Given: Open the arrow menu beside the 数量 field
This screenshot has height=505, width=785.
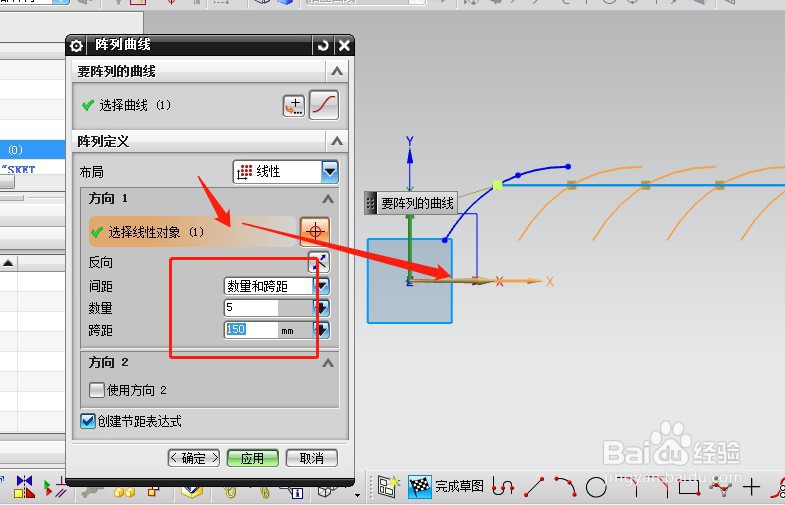Looking at the screenshot, I should pyautogui.click(x=322, y=308).
